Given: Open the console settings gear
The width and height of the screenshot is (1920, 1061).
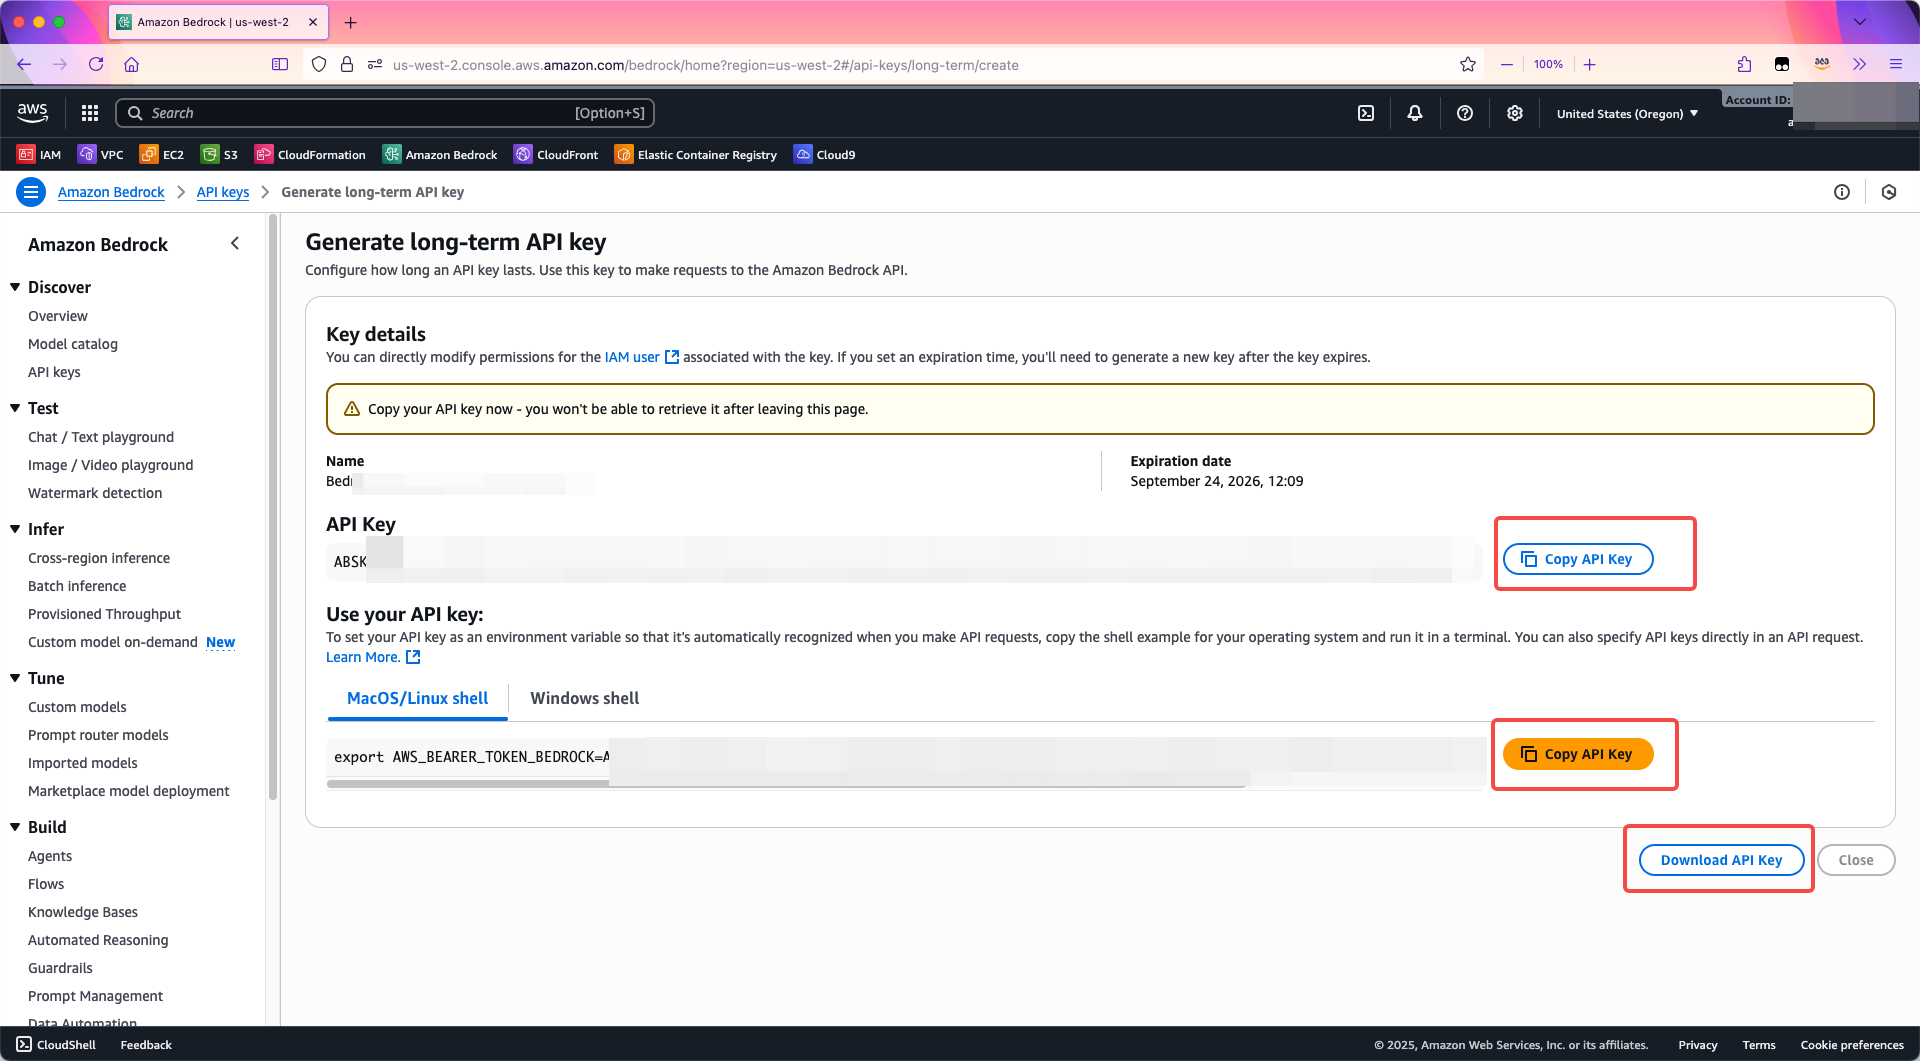Looking at the screenshot, I should click(1515, 113).
